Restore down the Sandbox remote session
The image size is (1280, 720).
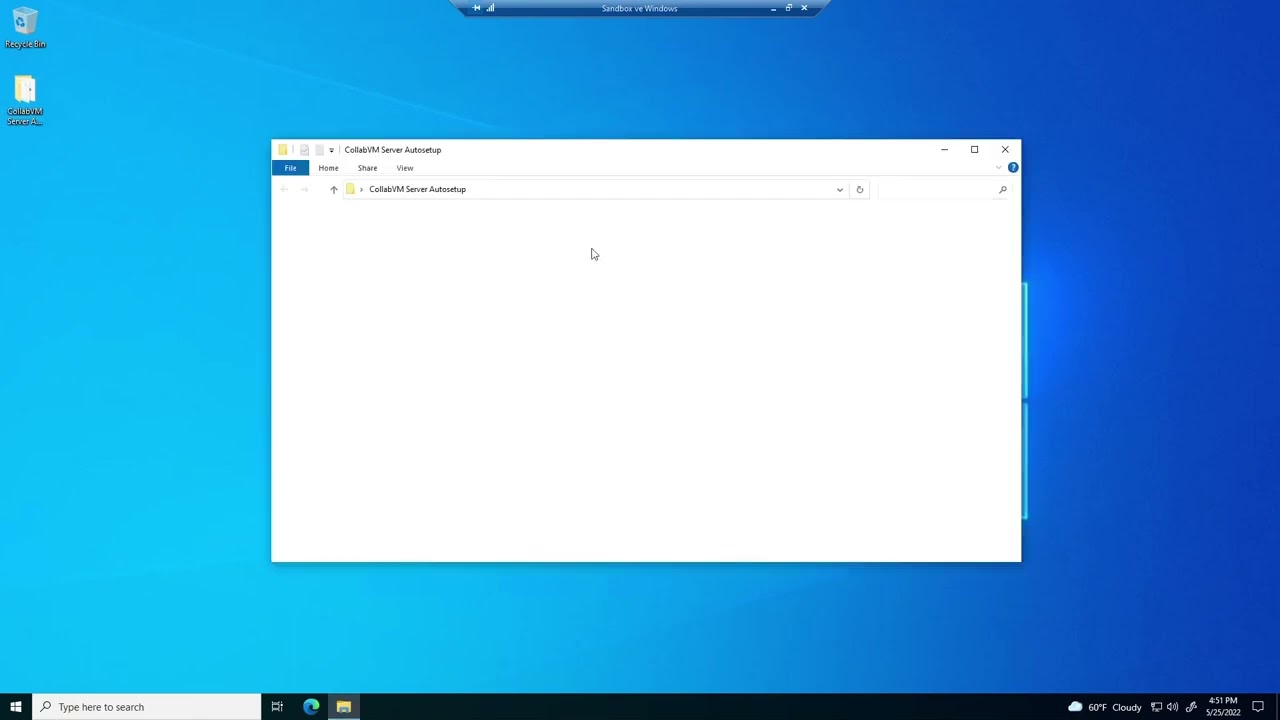point(788,8)
